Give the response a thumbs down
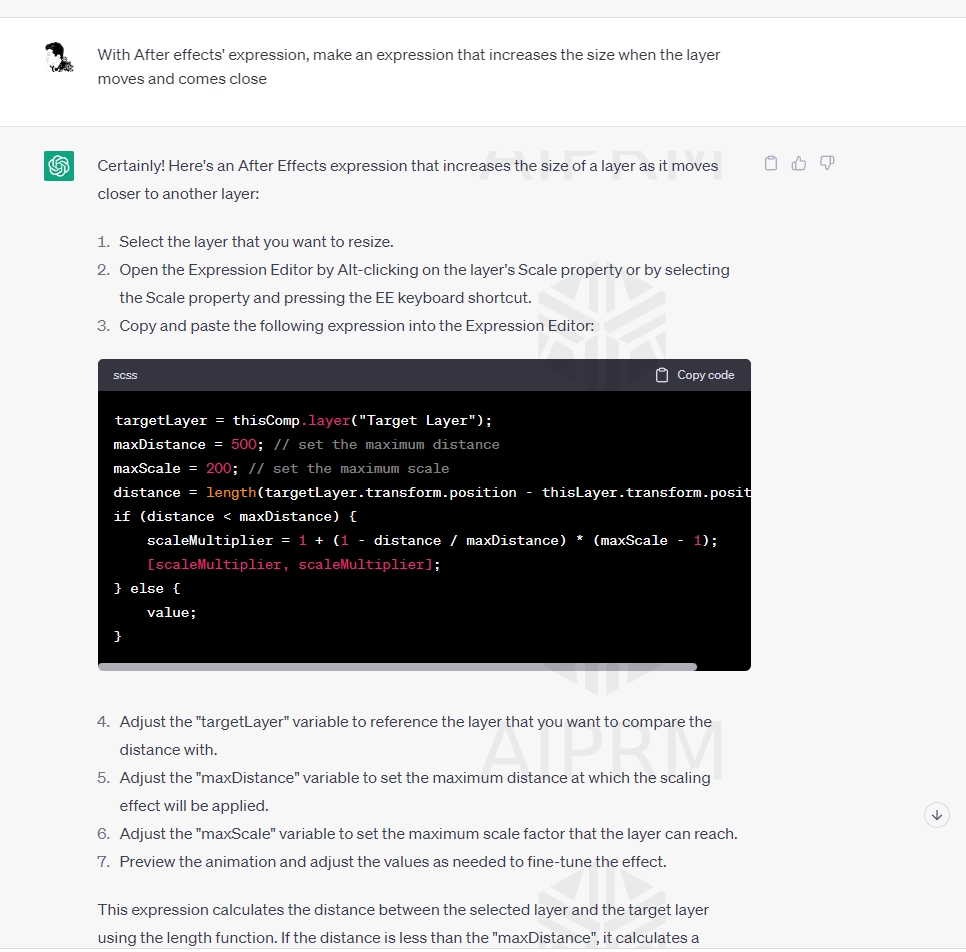Image resolution: width=966 pixels, height=952 pixels. [827, 163]
